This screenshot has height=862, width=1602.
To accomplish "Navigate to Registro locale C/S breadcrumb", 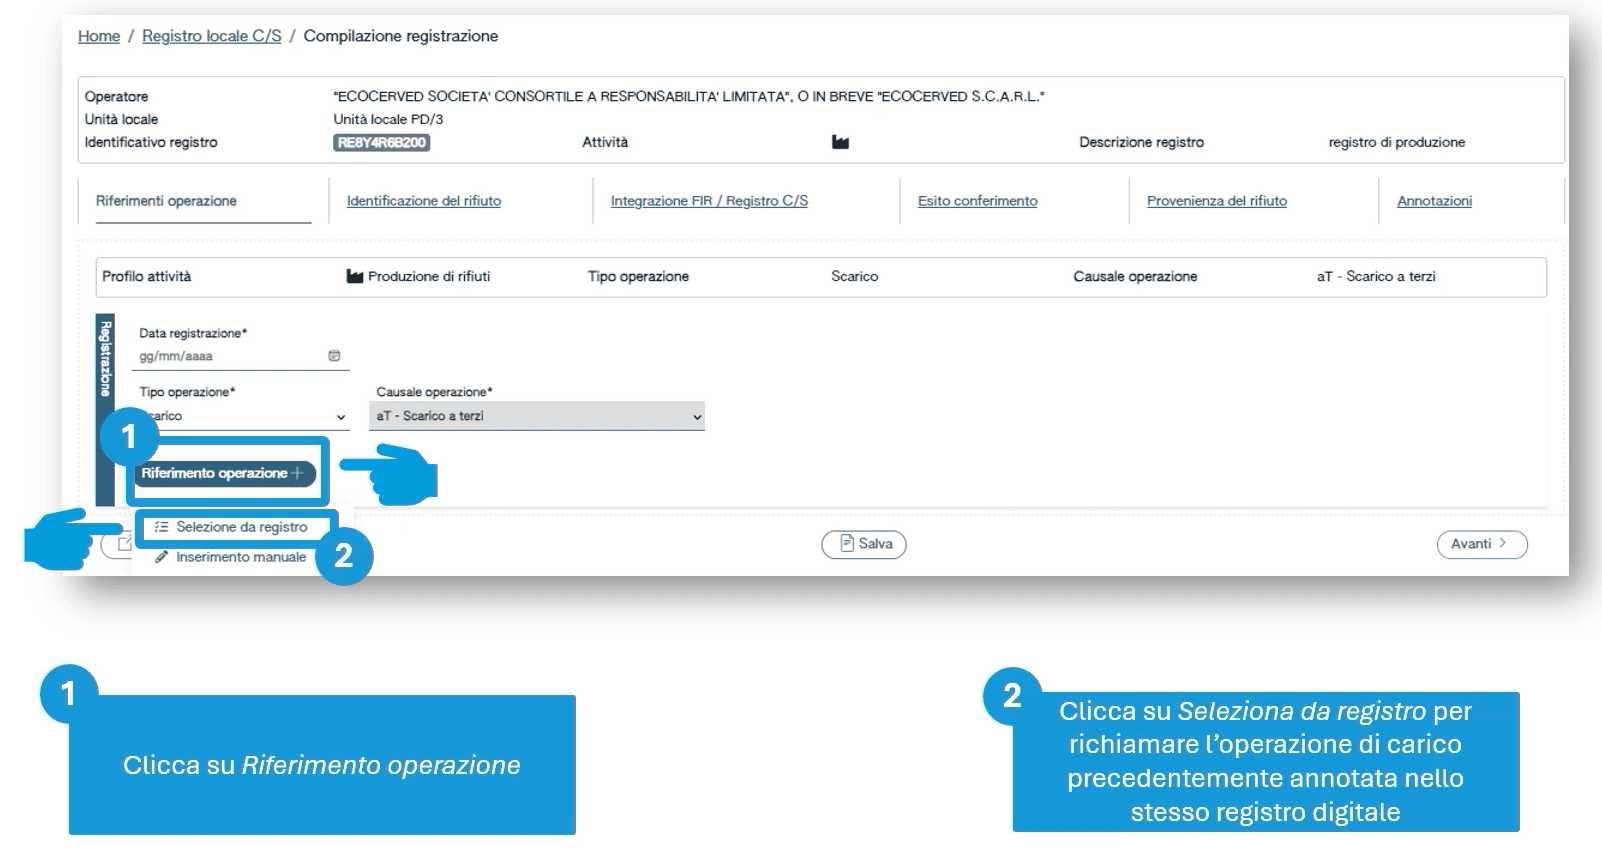I will click(x=212, y=36).
